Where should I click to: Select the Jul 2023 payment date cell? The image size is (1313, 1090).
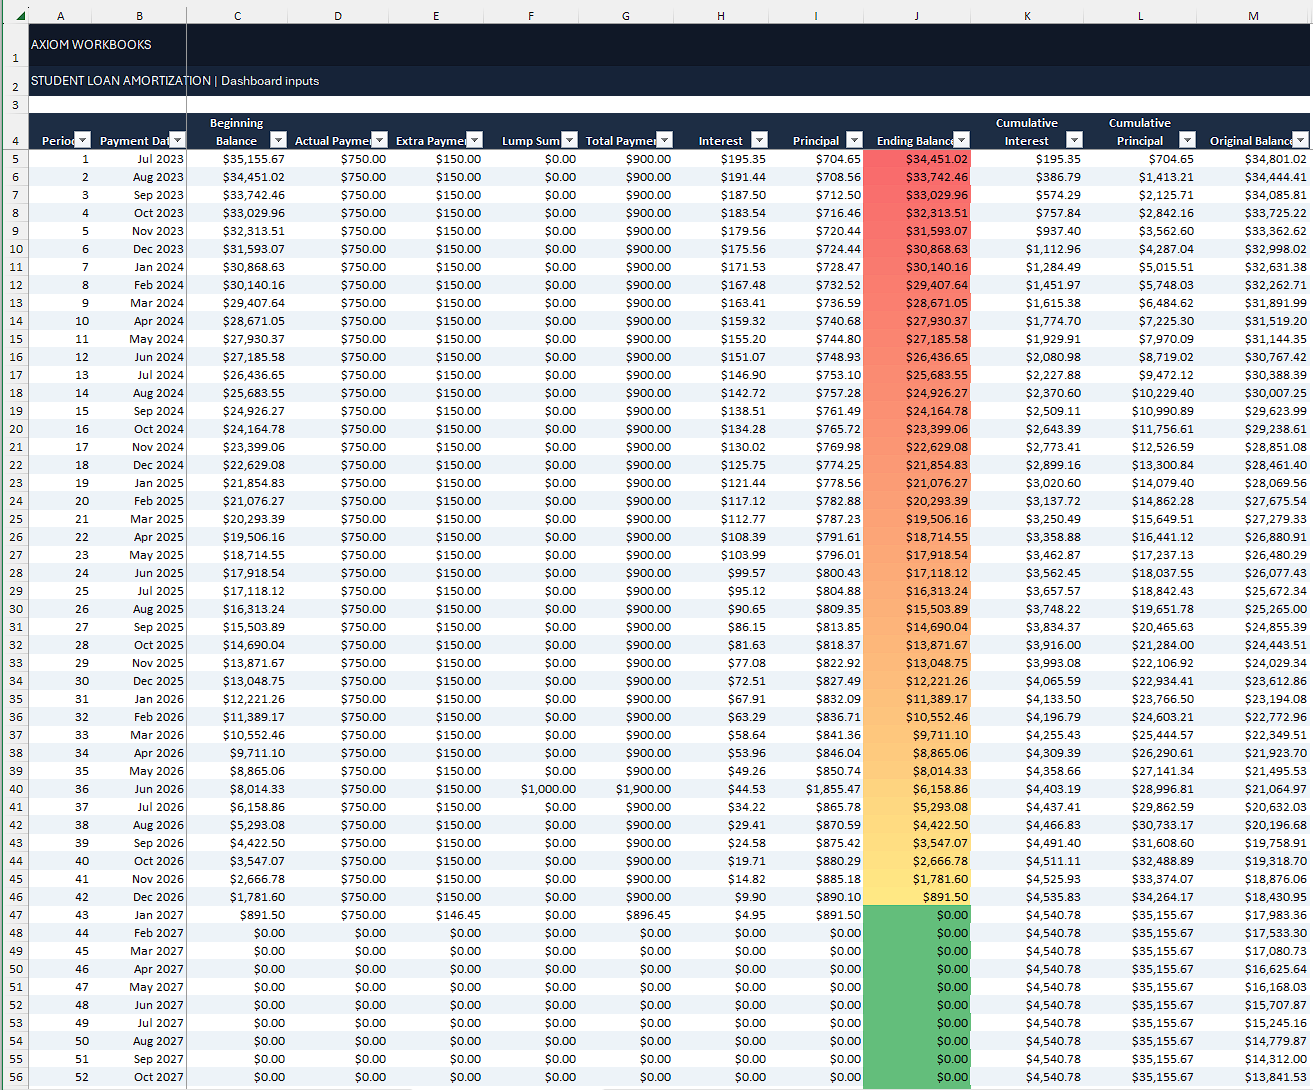[139, 159]
